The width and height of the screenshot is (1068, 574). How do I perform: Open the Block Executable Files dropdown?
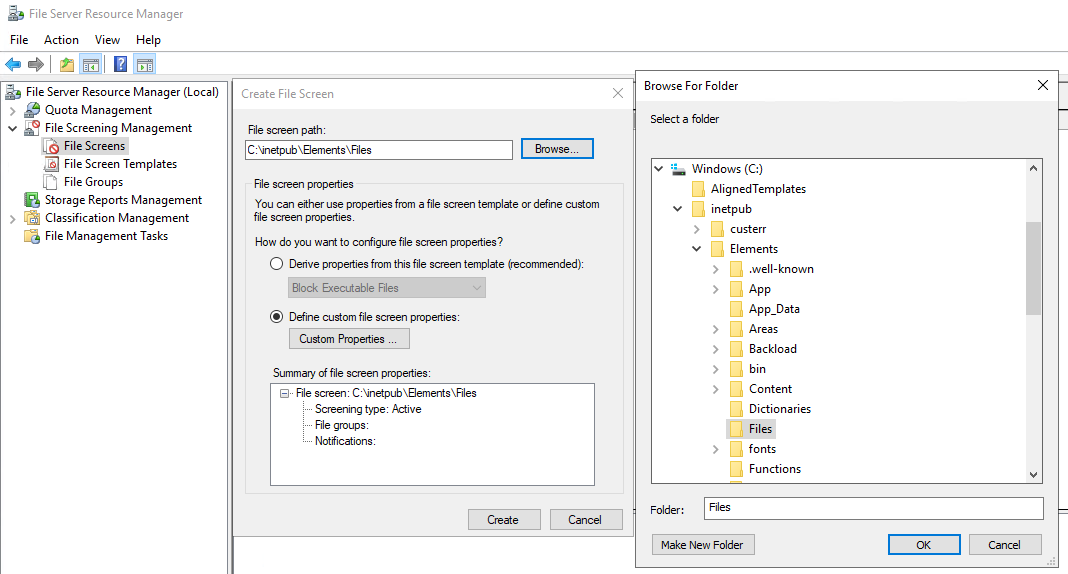click(x=387, y=287)
